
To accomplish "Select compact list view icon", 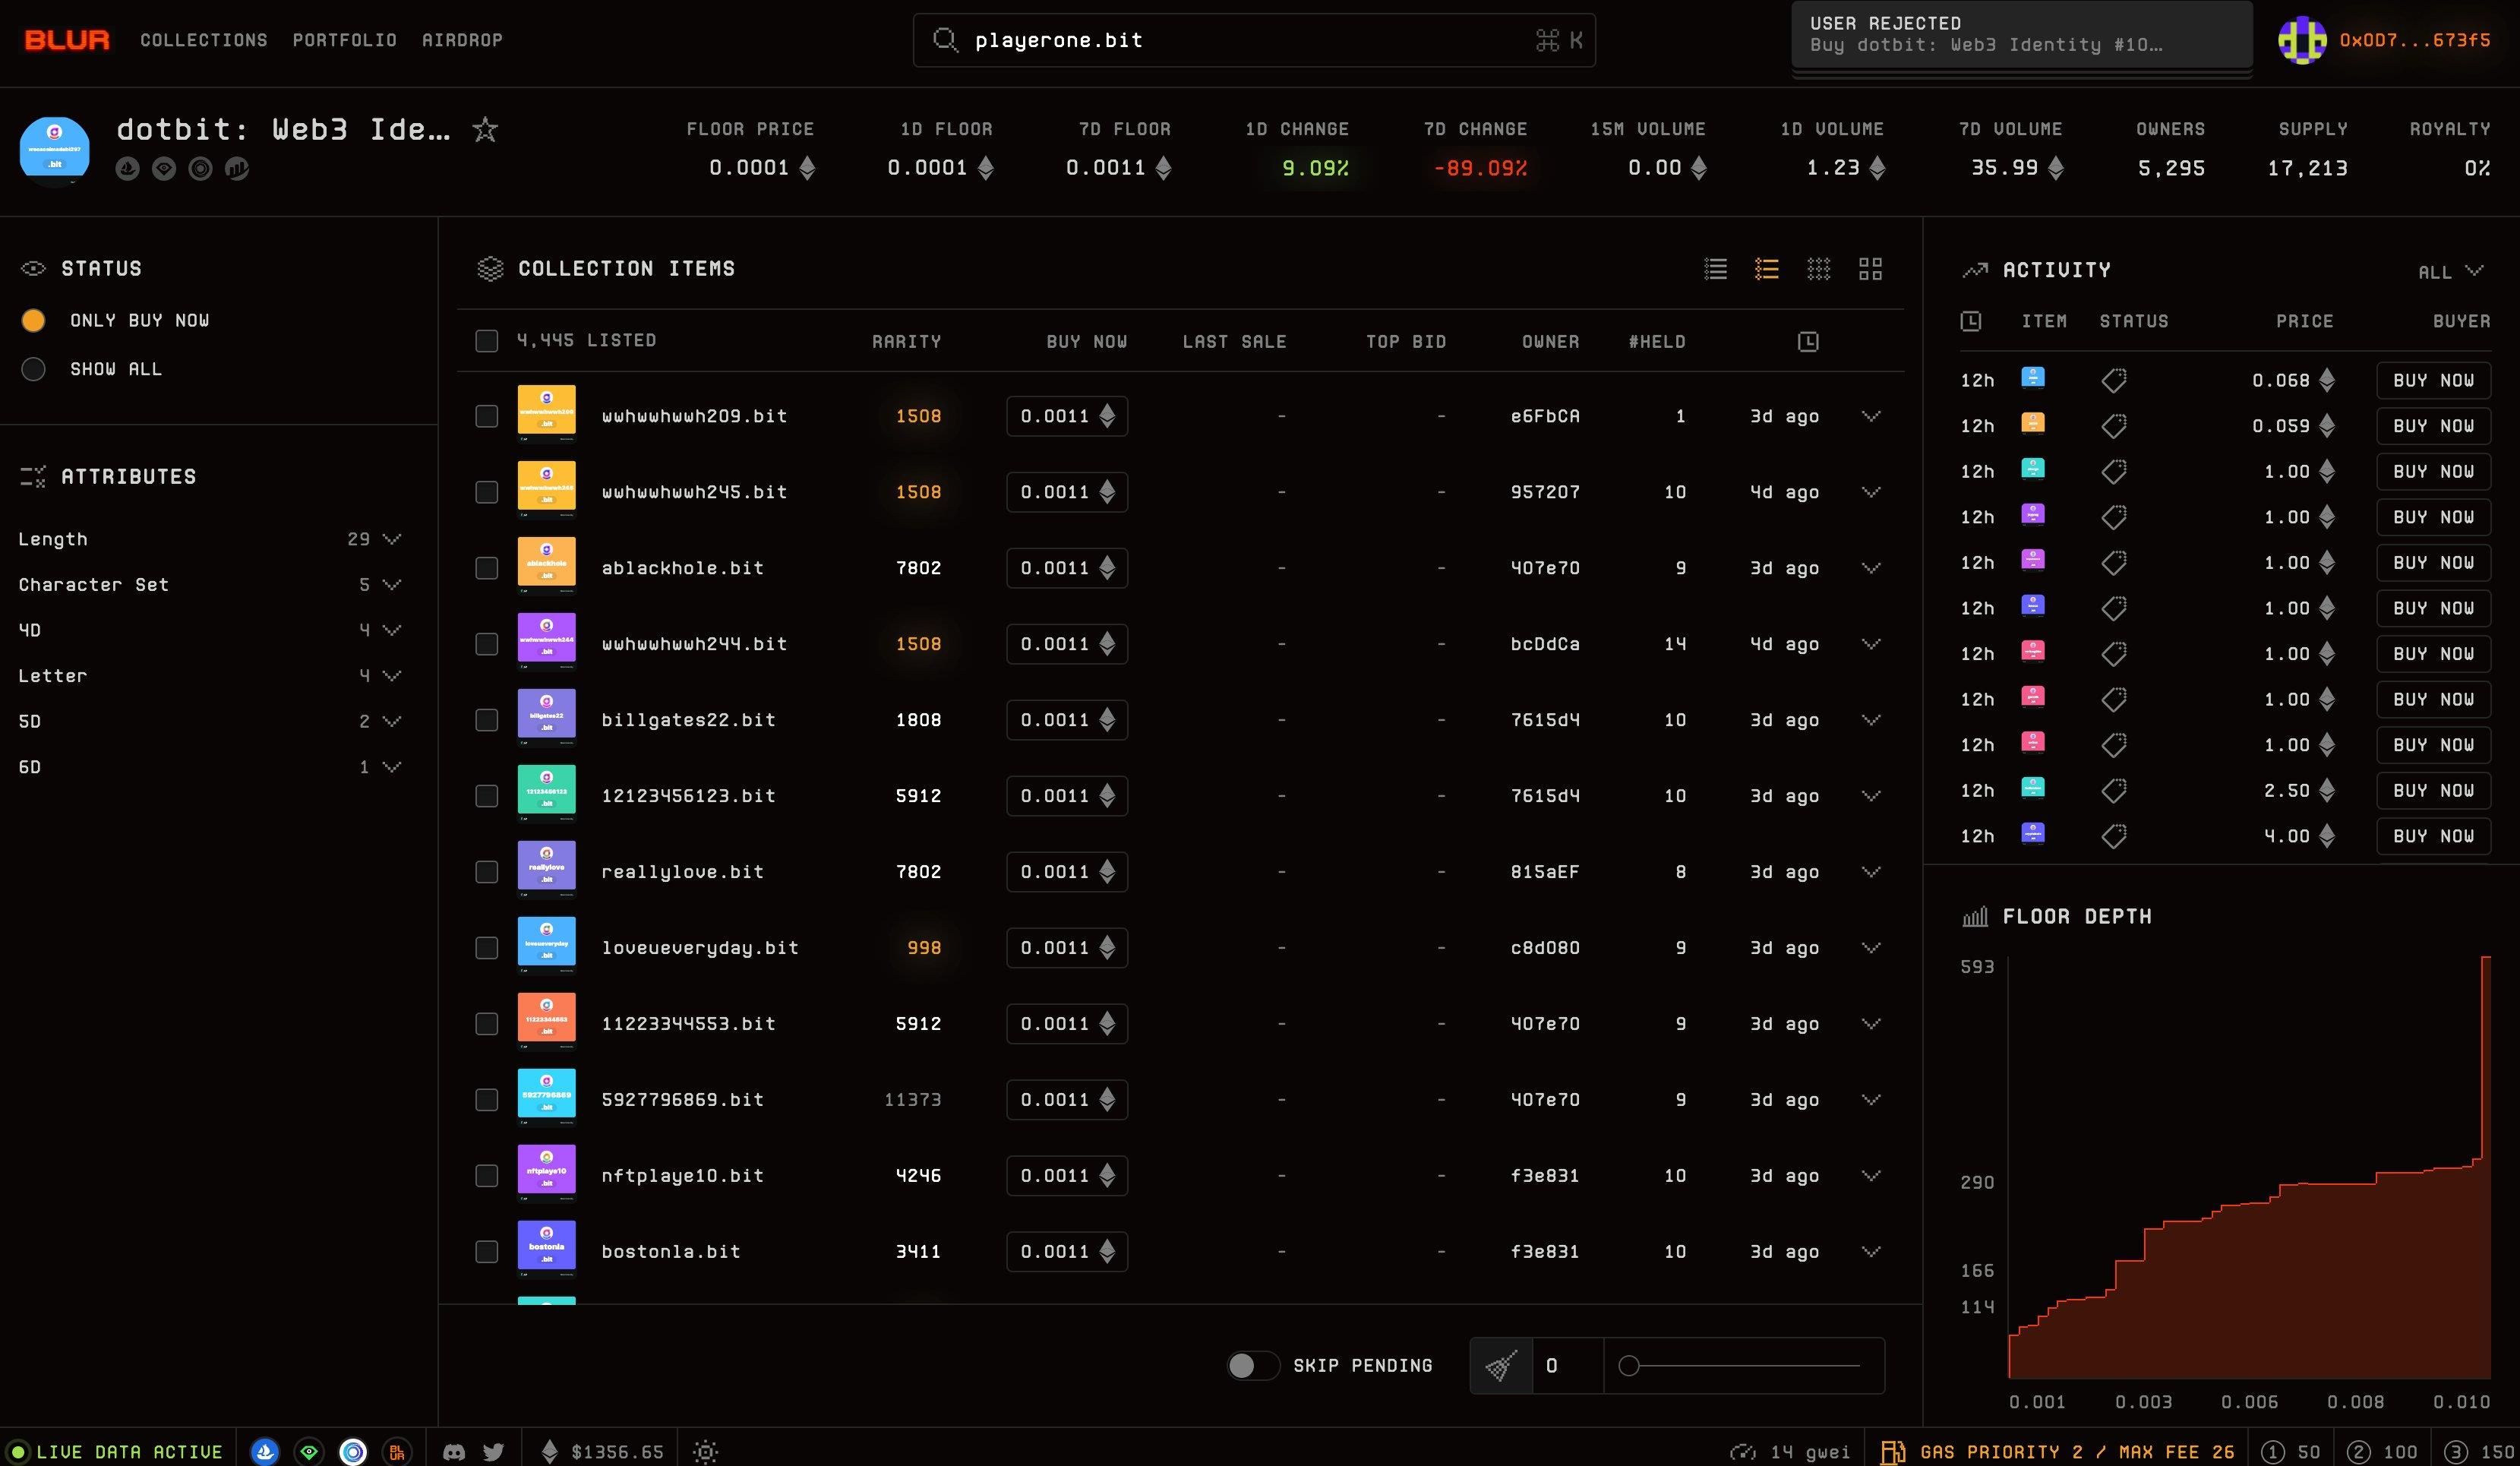I will coord(1716,269).
